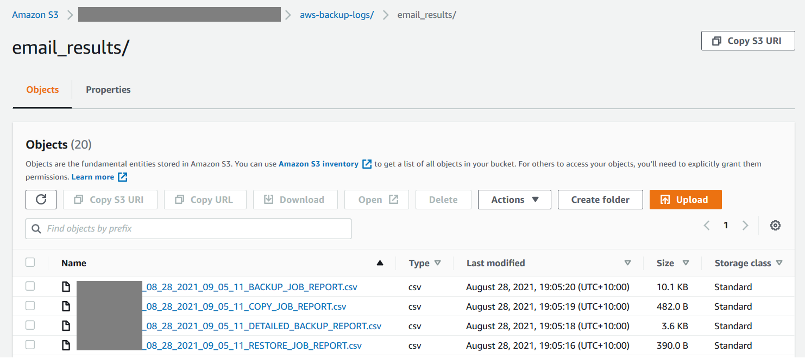806x360 pixels.
Task: Open the Actions dropdown menu
Action: [515, 200]
